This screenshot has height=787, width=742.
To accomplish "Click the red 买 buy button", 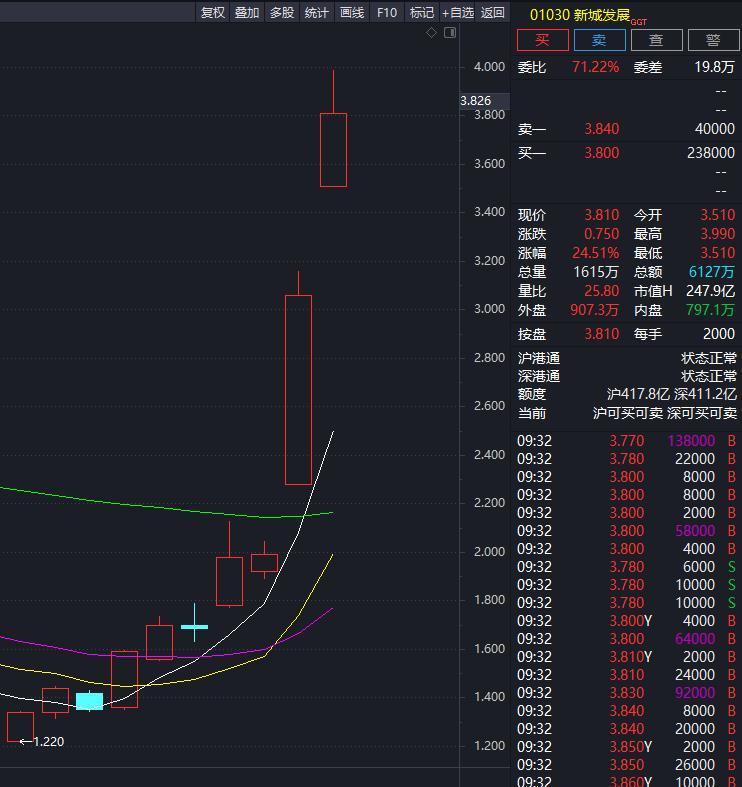I will point(543,40).
